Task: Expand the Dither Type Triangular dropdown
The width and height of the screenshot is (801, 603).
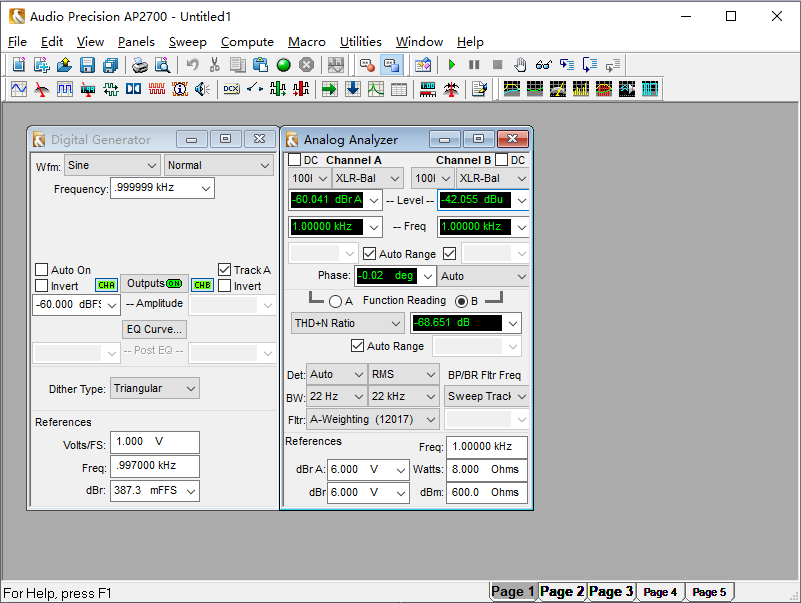Action: [x=155, y=388]
